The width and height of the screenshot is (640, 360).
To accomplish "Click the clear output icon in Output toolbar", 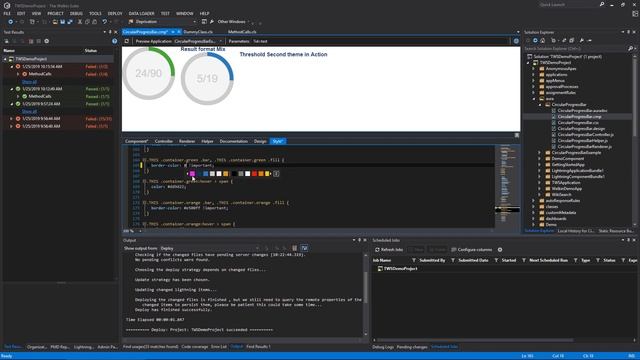I will 294,248.
